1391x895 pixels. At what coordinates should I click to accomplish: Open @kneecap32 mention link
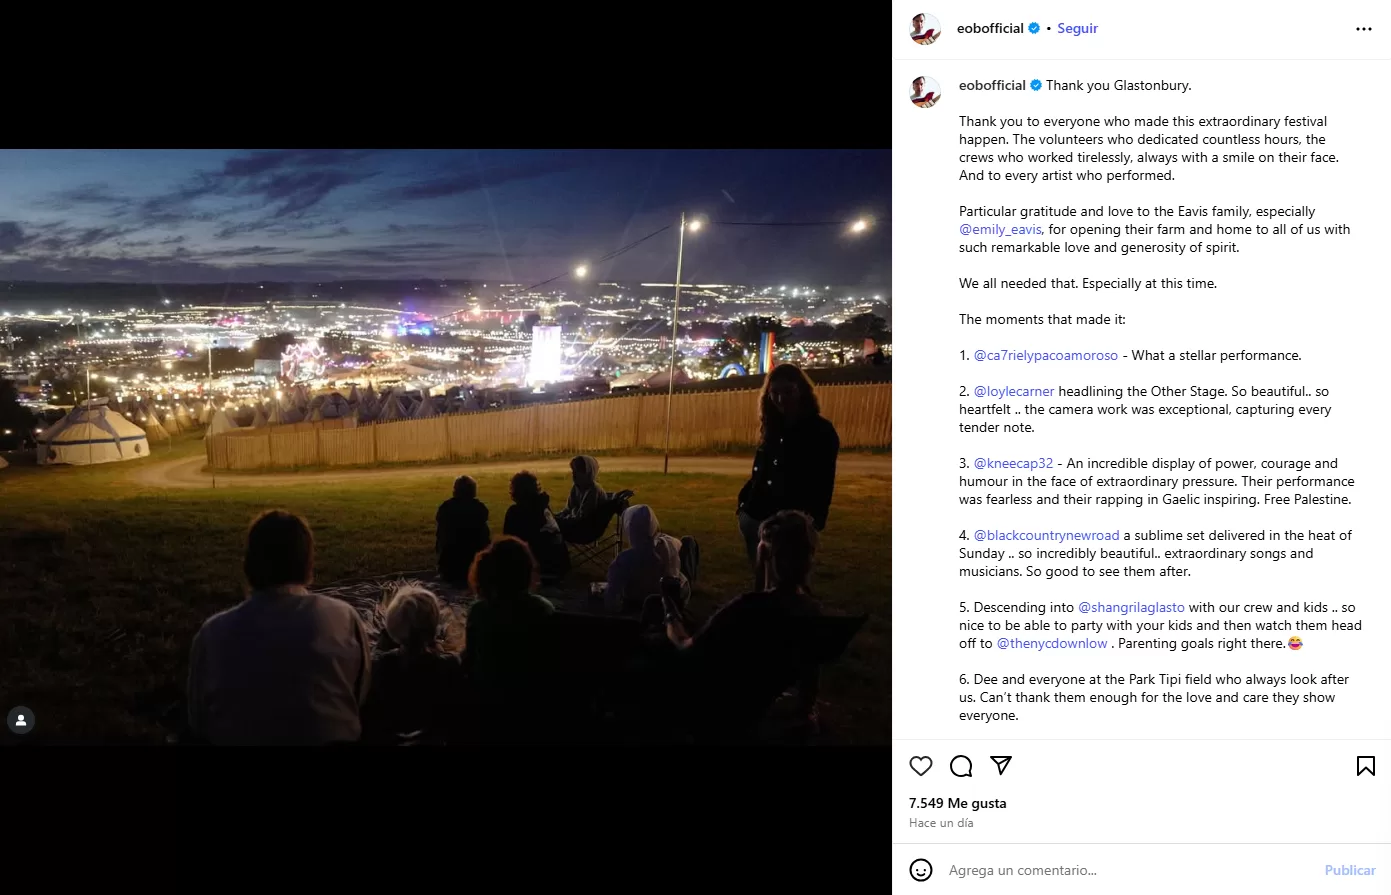pos(1013,463)
